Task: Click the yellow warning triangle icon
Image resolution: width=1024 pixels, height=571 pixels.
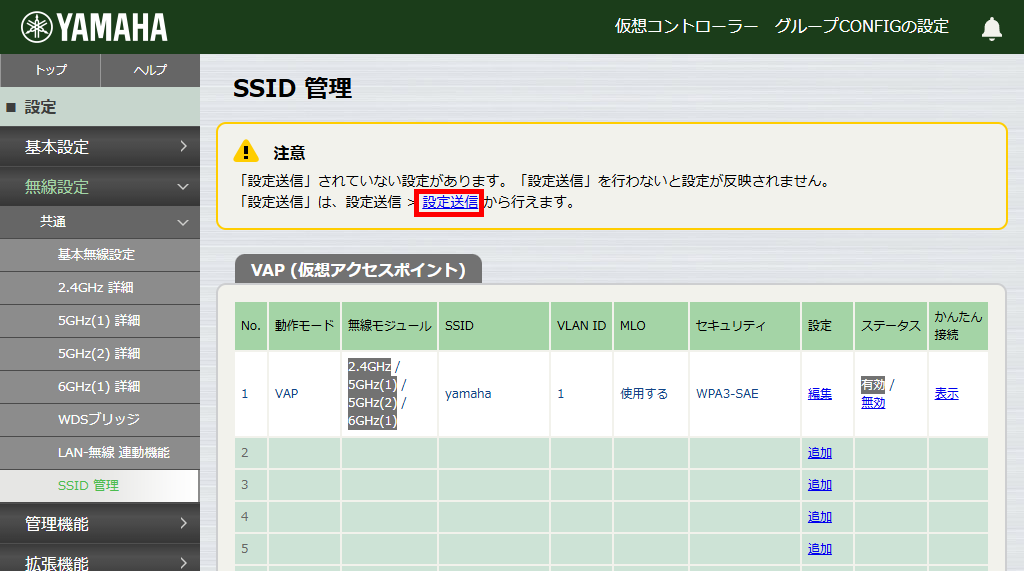Action: [x=246, y=152]
